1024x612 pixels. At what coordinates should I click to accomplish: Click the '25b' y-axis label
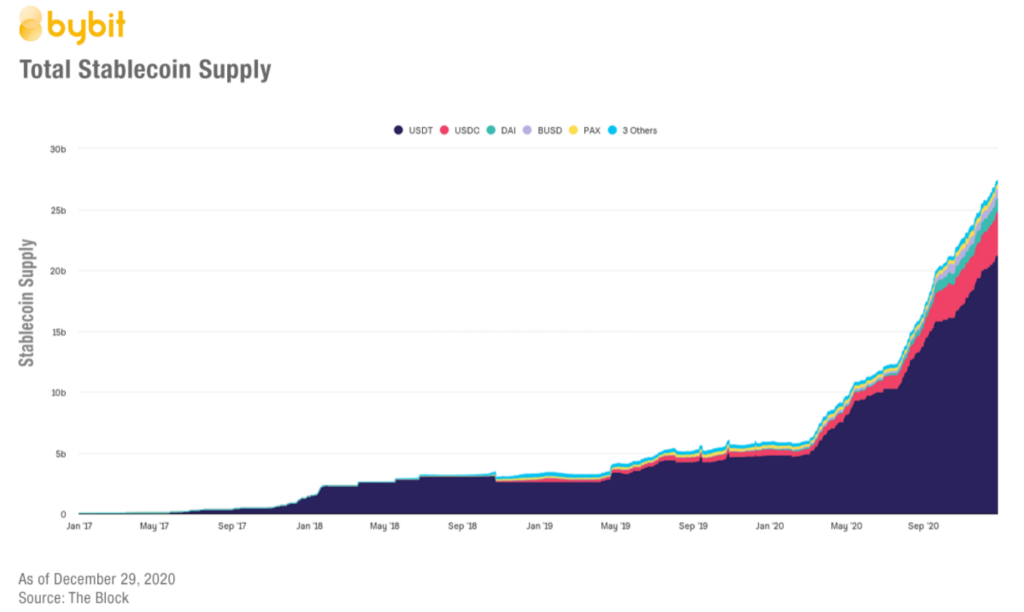click(58, 210)
